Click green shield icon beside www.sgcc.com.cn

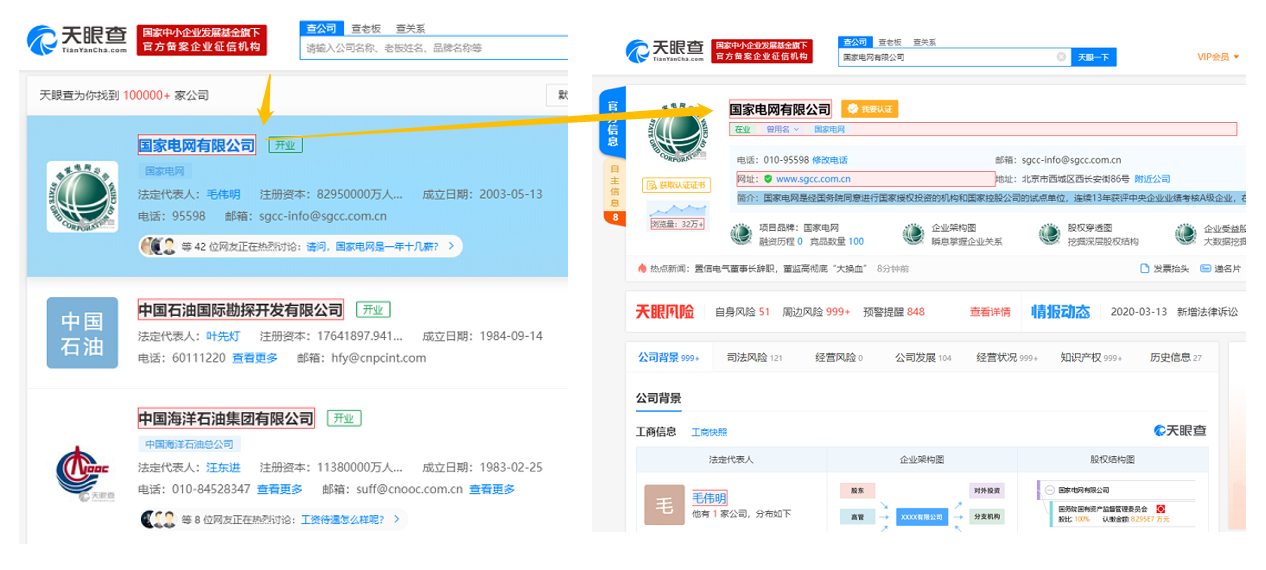click(768, 179)
